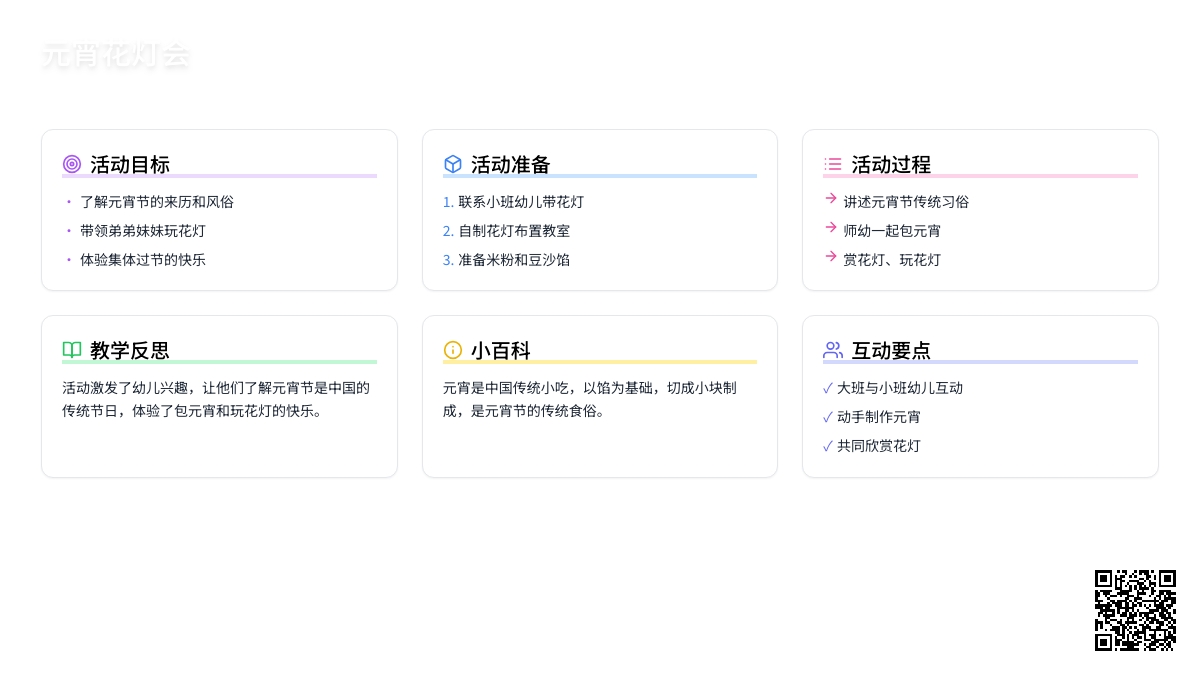Click list item 联系小班幼儿带花灯
1200x675 pixels.
point(521,202)
